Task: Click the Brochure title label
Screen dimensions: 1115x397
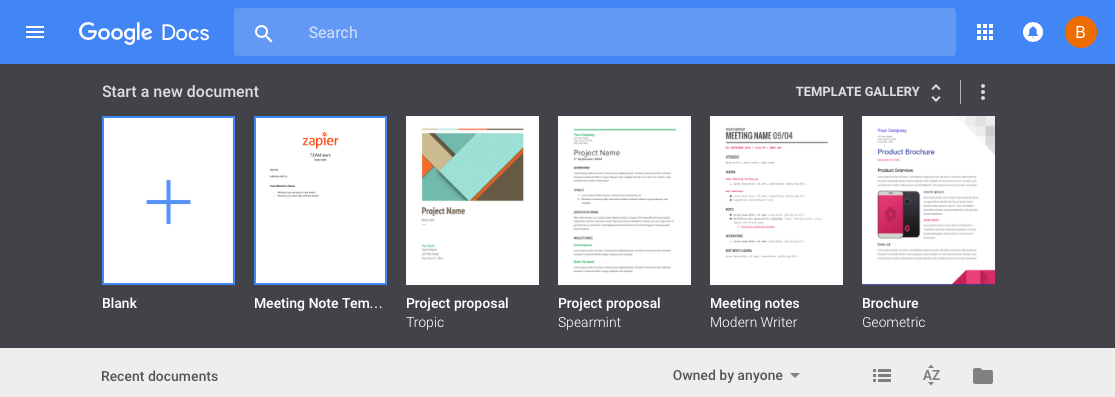Action: pyautogui.click(x=890, y=304)
